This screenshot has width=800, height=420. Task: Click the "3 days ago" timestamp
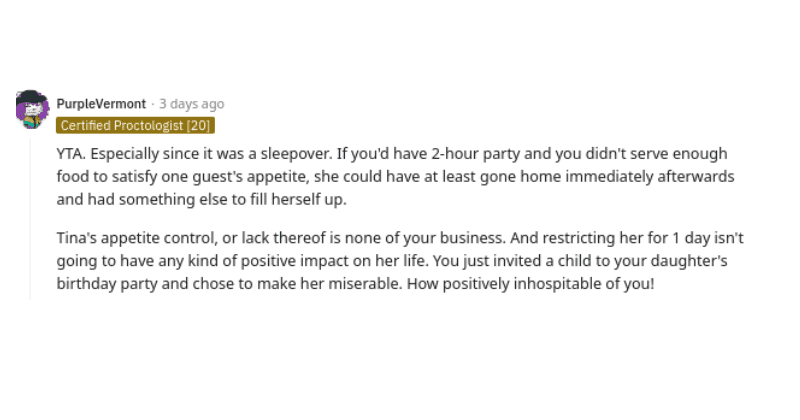(191, 104)
